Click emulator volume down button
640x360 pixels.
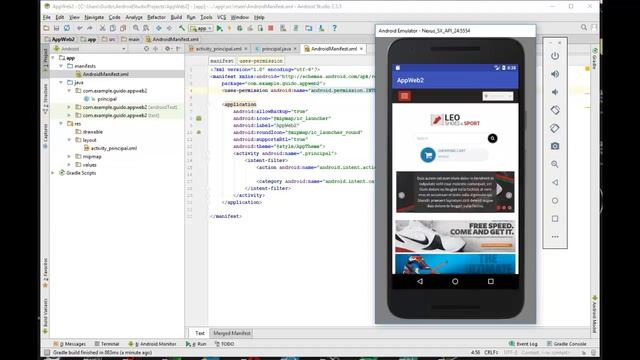555,92
